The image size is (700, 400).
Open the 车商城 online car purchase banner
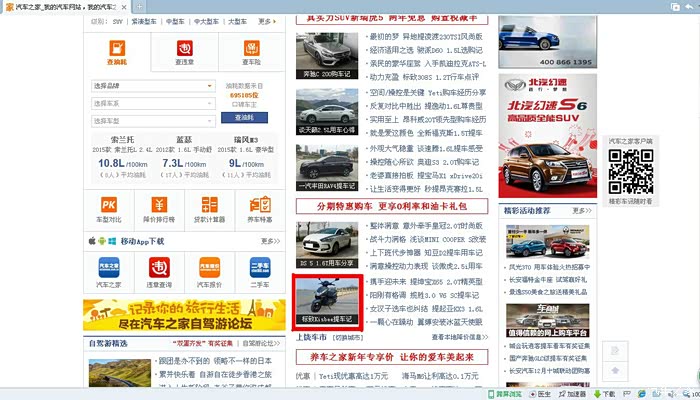point(547,321)
